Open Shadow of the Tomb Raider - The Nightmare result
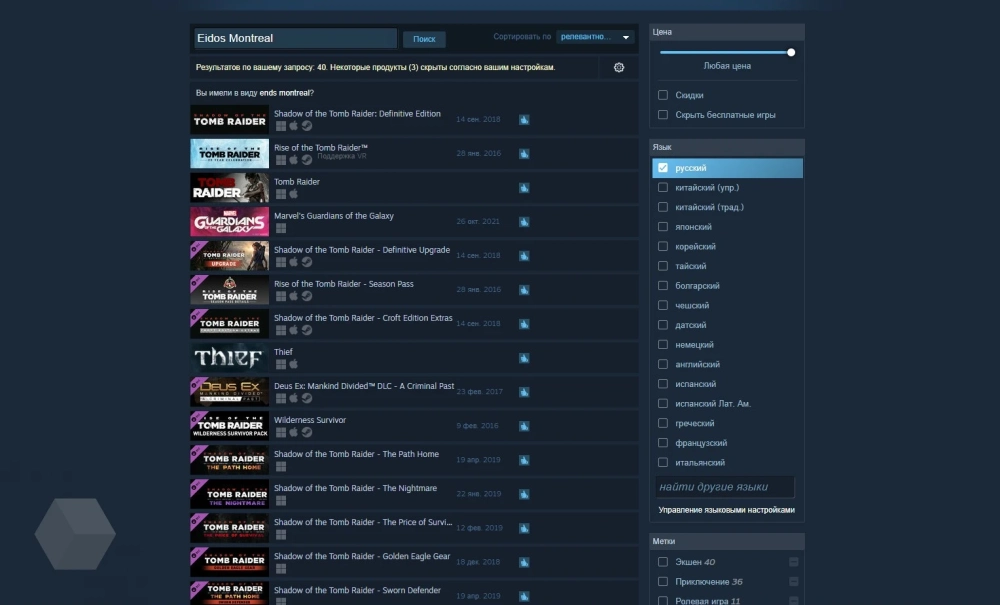Screen dimensions: 1000x605 [355, 488]
